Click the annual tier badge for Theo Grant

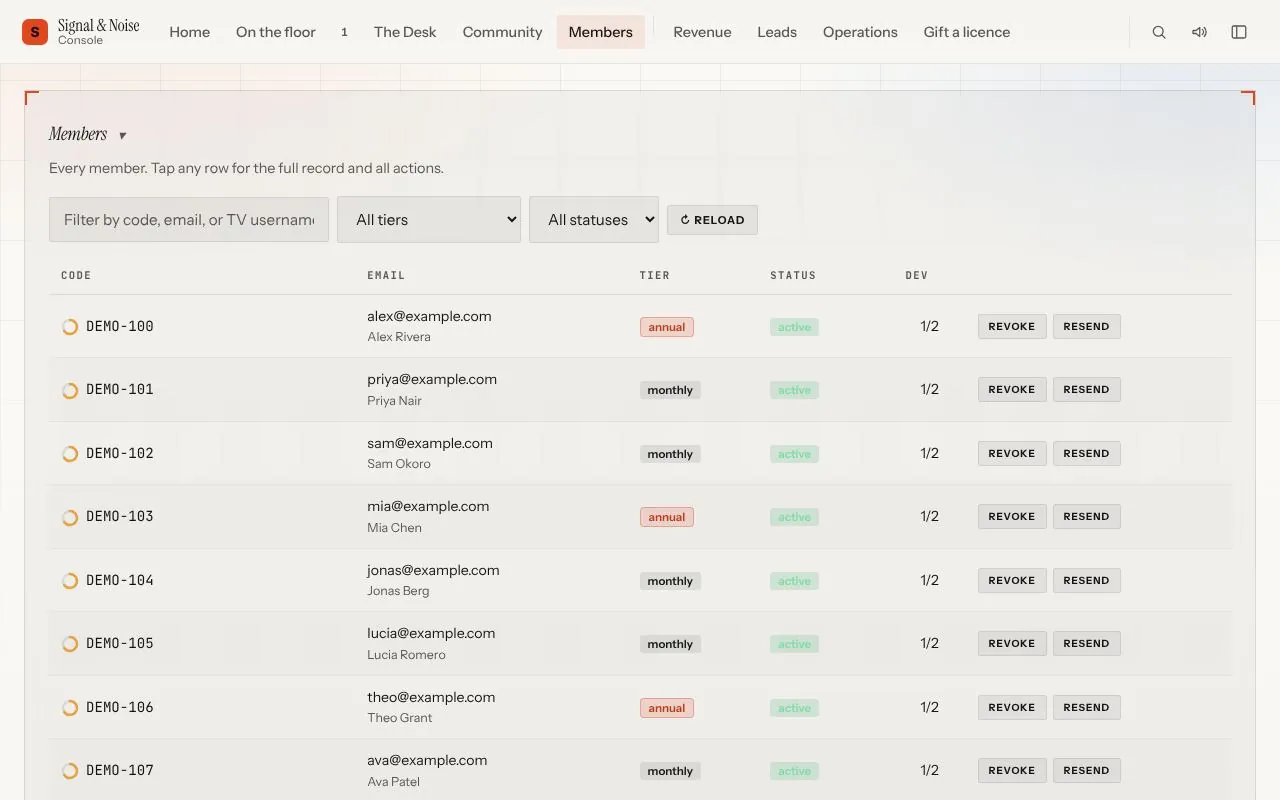click(667, 708)
